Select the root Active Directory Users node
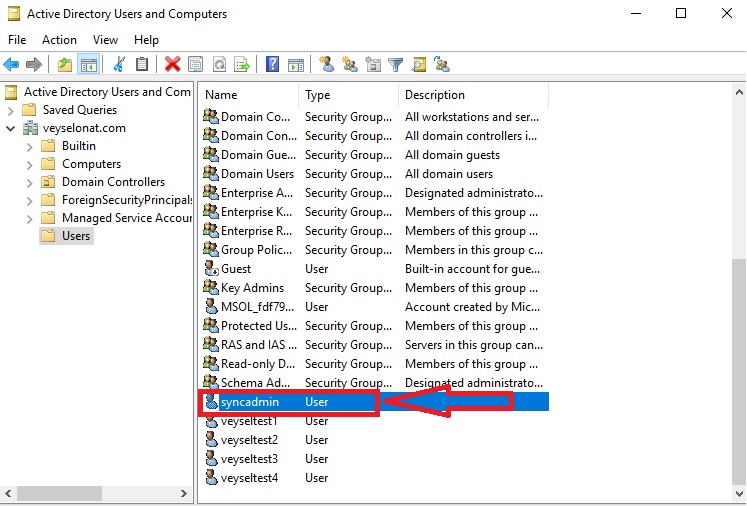Image resolution: width=747 pixels, height=506 pixels. tap(98, 91)
